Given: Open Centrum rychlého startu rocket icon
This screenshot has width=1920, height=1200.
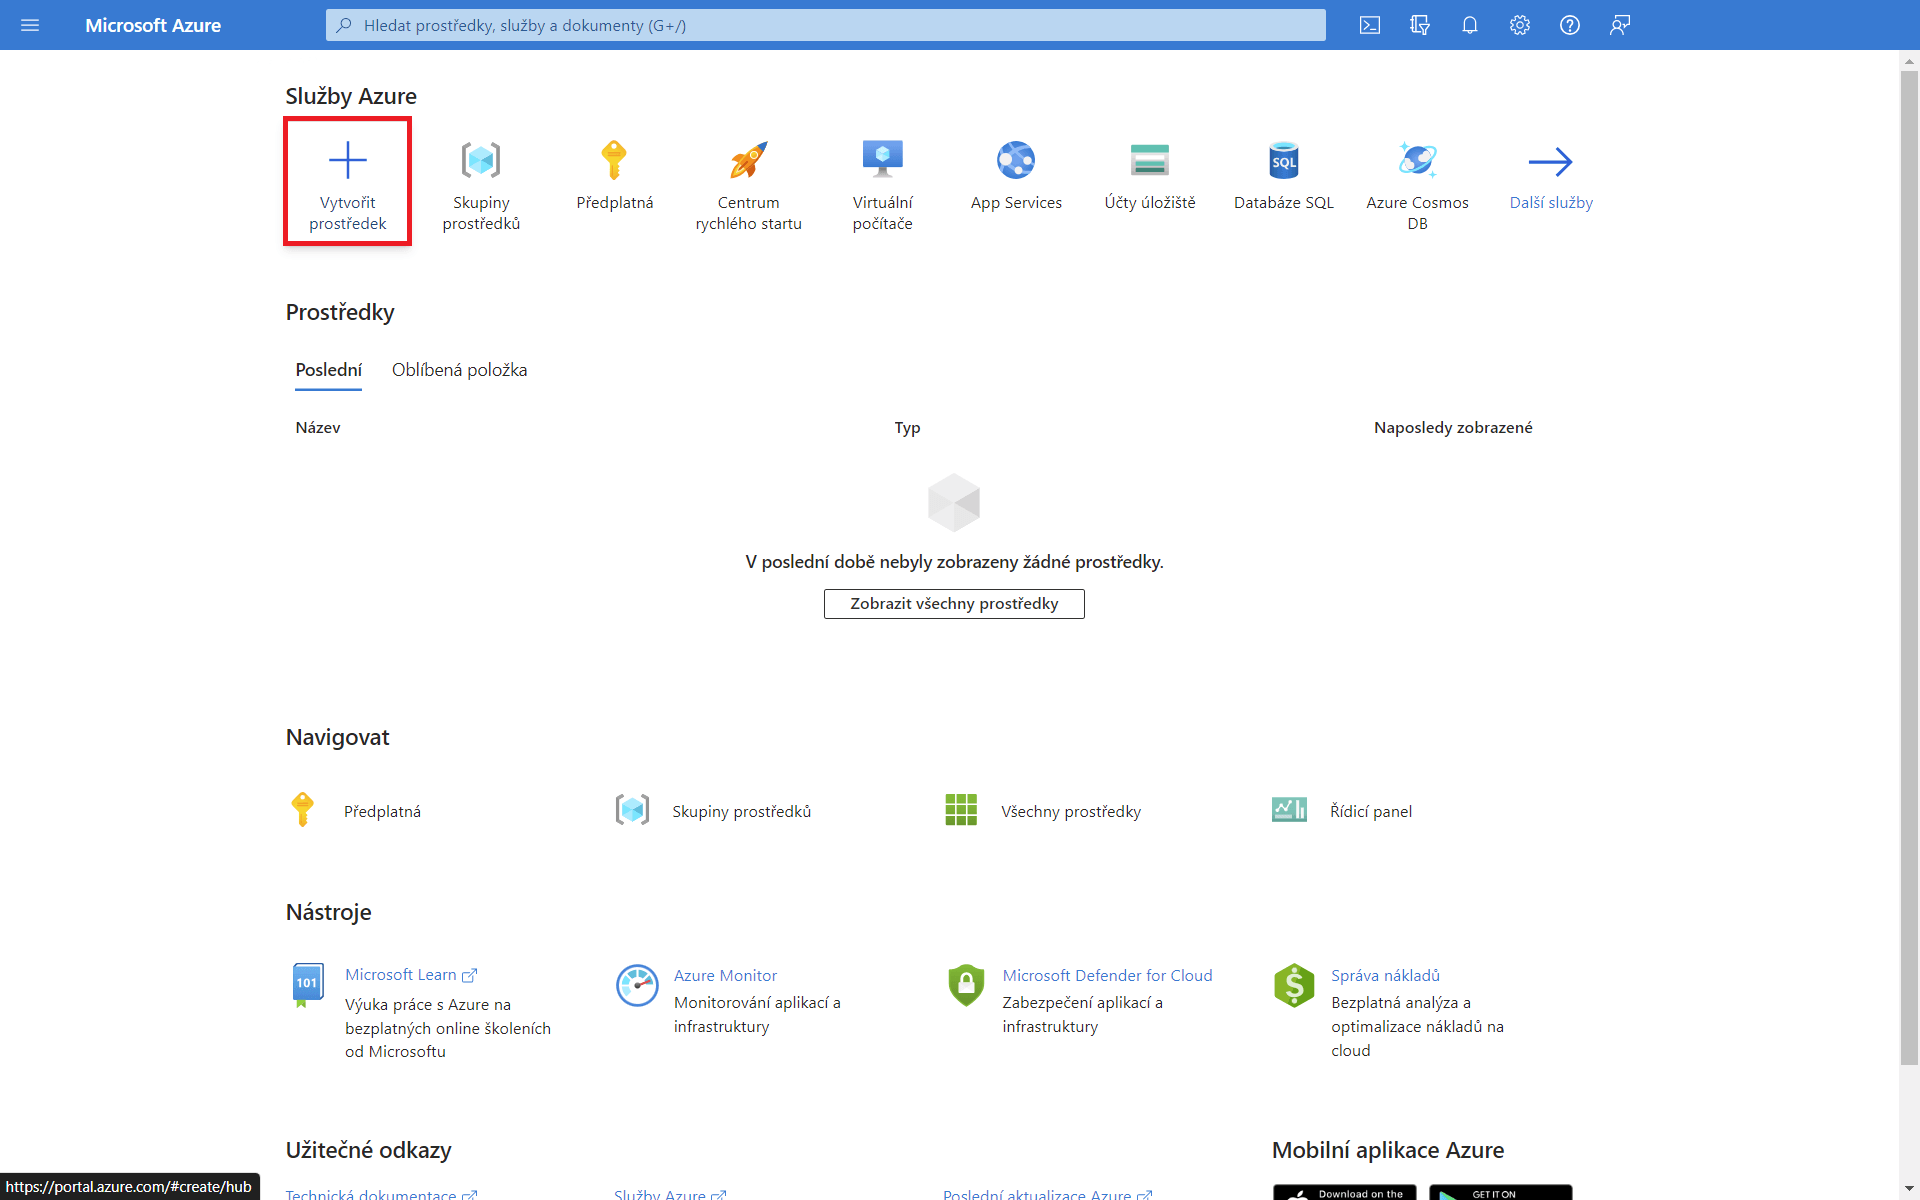Looking at the screenshot, I should [748, 160].
